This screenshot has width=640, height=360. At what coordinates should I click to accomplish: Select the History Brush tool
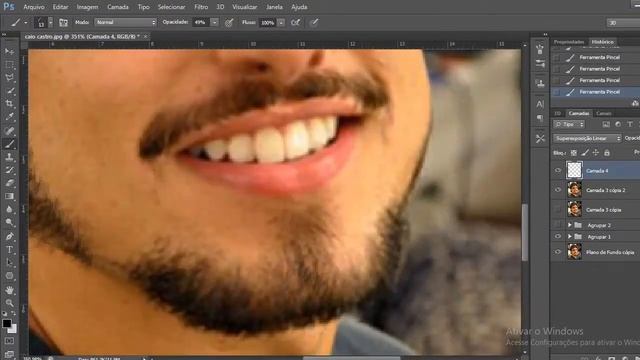point(9,170)
